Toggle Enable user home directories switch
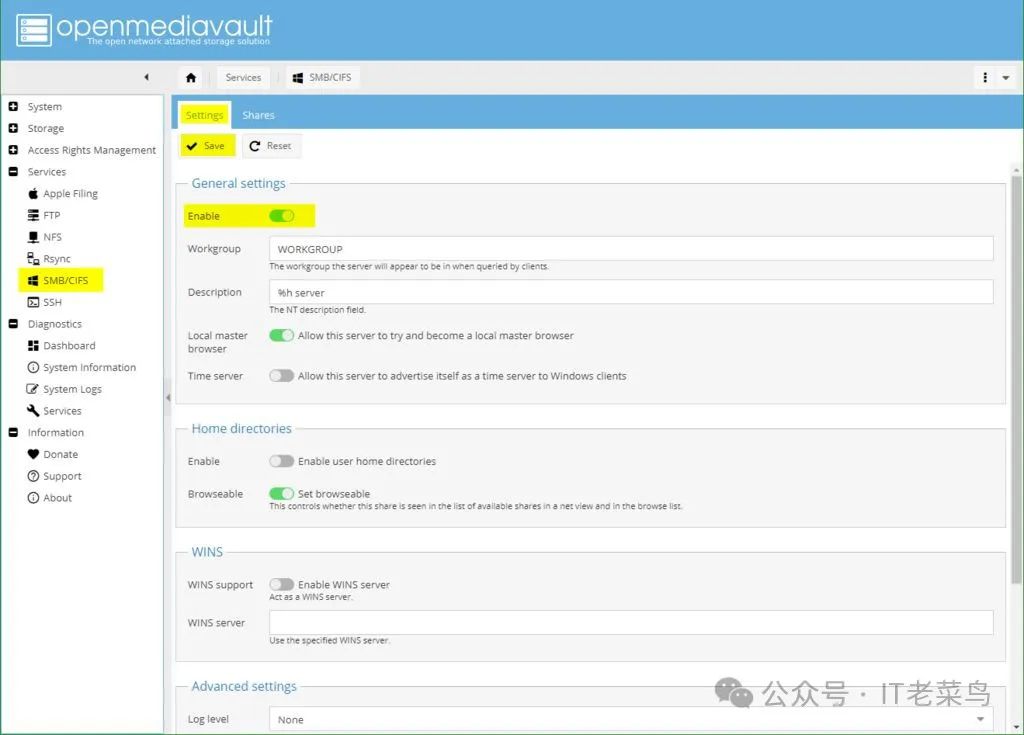The height and width of the screenshot is (735, 1024). pos(281,461)
